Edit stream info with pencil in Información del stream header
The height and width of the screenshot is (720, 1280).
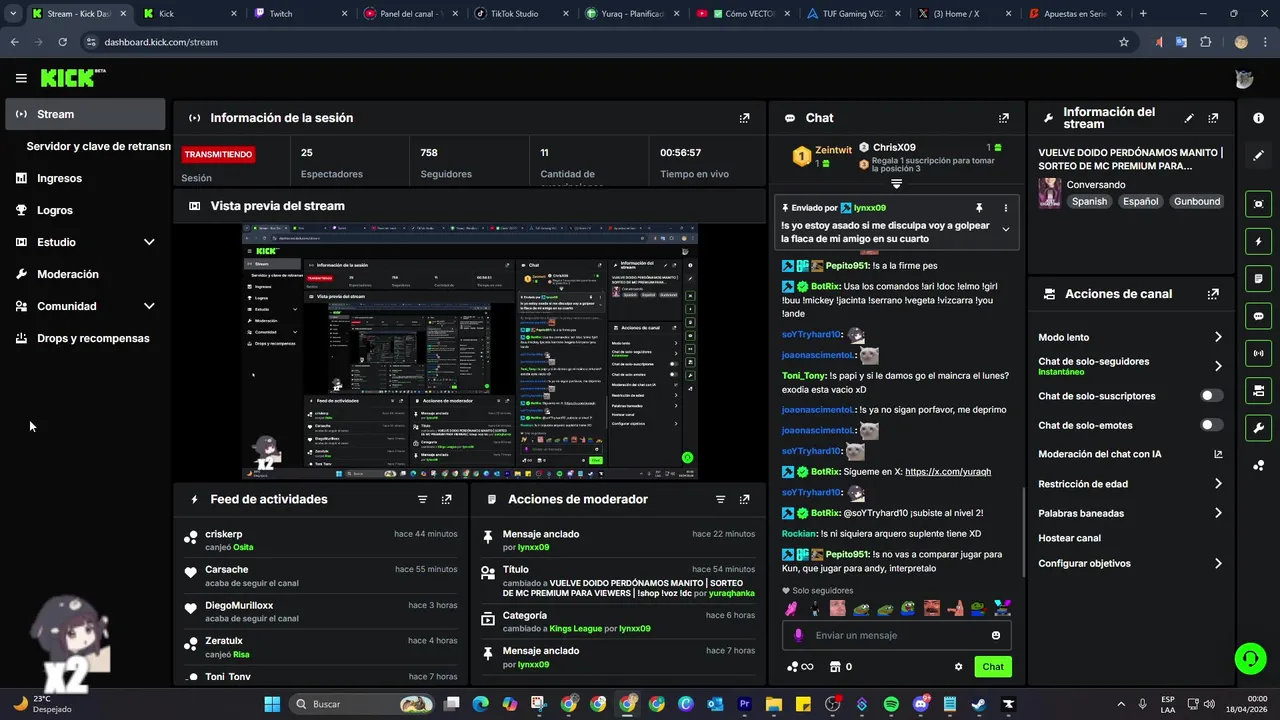pos(1189,118)
